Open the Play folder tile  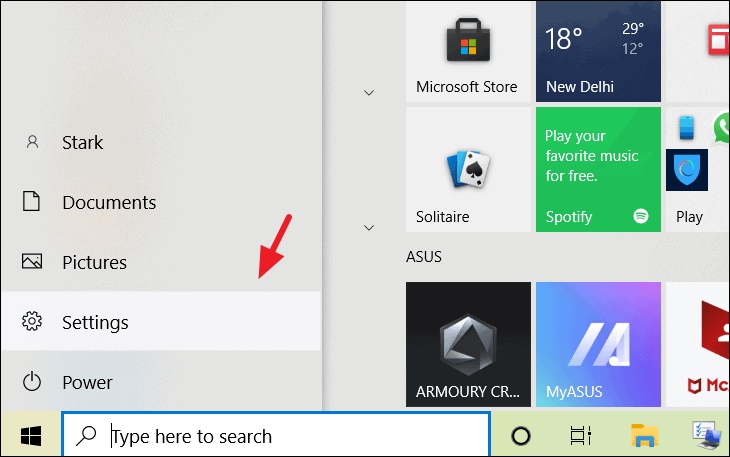tap(697, 169)
